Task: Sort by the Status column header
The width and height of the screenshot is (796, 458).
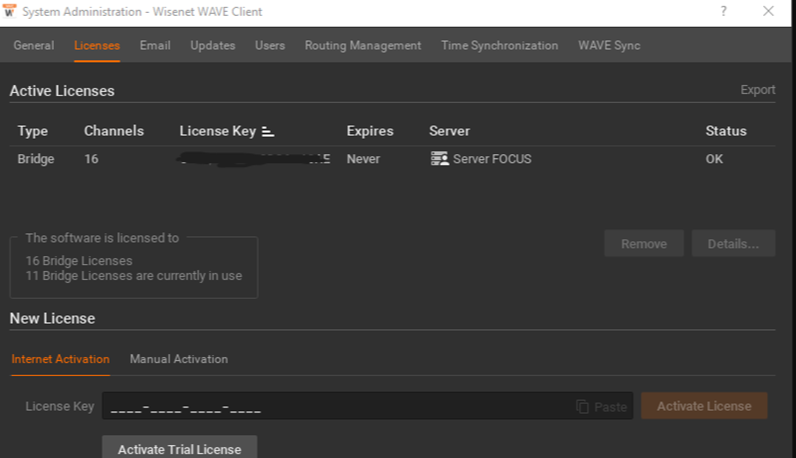Action: [x=726, y=131]
